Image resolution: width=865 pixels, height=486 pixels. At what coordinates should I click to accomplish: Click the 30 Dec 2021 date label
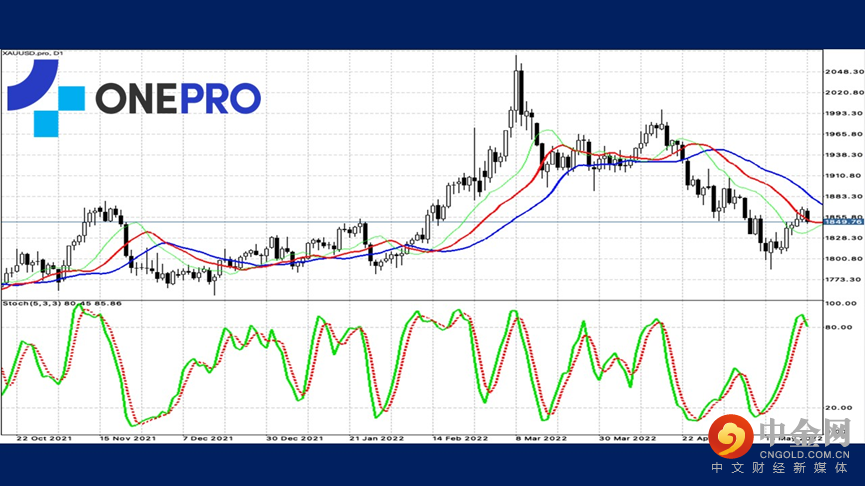tap(295, 439)
